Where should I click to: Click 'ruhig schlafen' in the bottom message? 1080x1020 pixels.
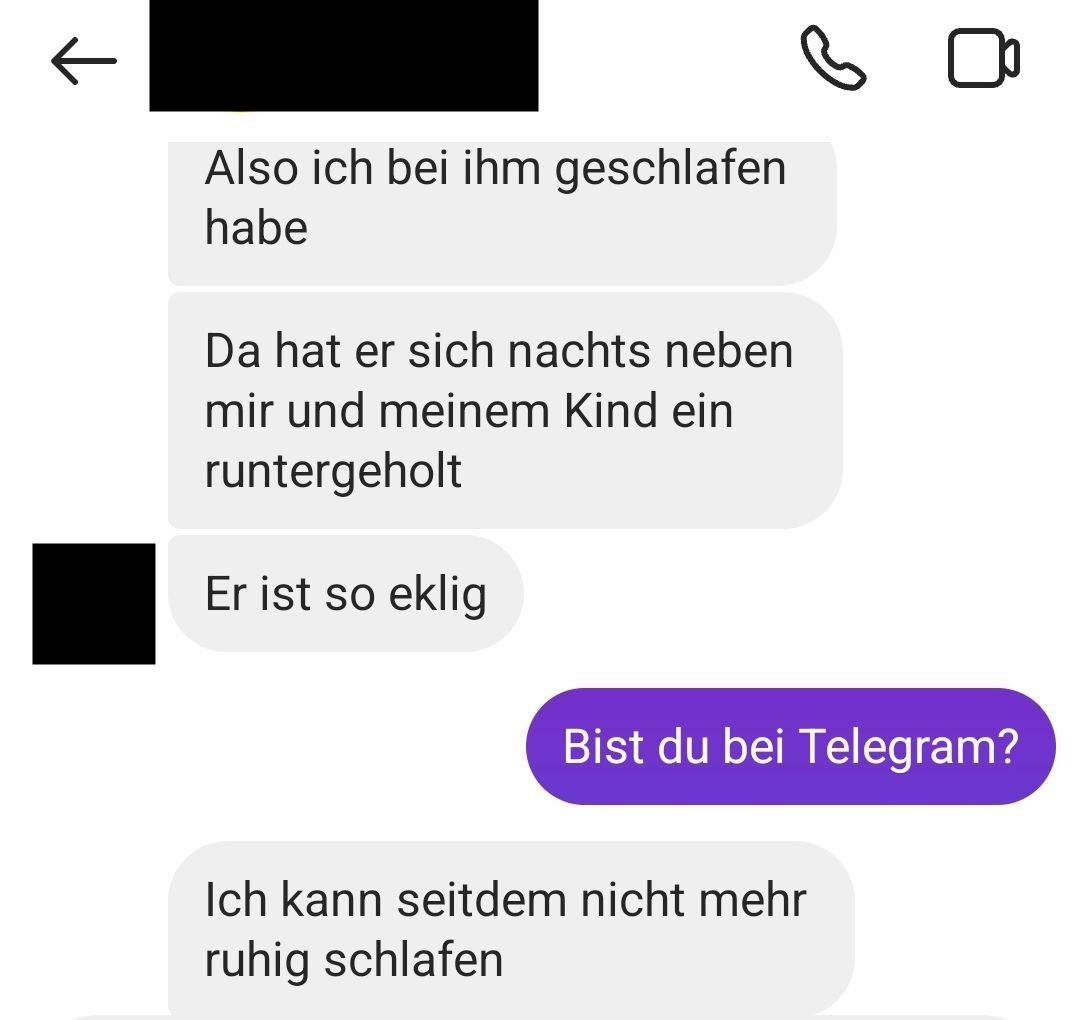click(354, 961)
